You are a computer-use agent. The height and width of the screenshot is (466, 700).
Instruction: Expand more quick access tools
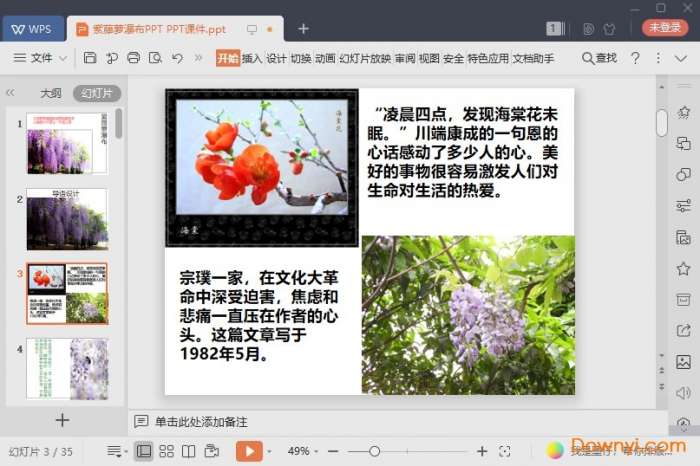pyautogui.click(x=198, y=58)
